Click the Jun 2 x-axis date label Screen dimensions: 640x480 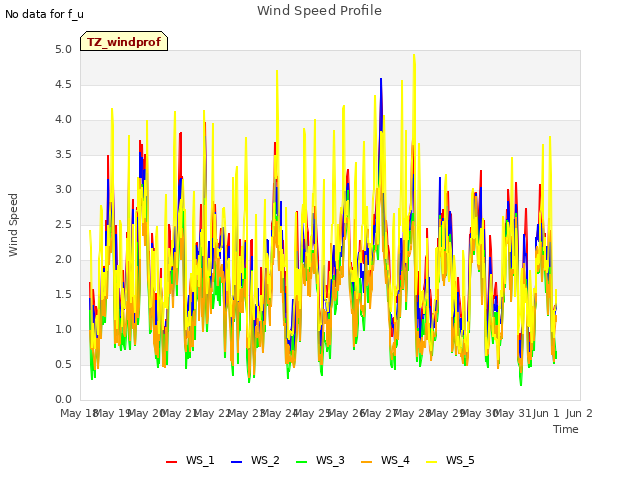tap(579, 413)
